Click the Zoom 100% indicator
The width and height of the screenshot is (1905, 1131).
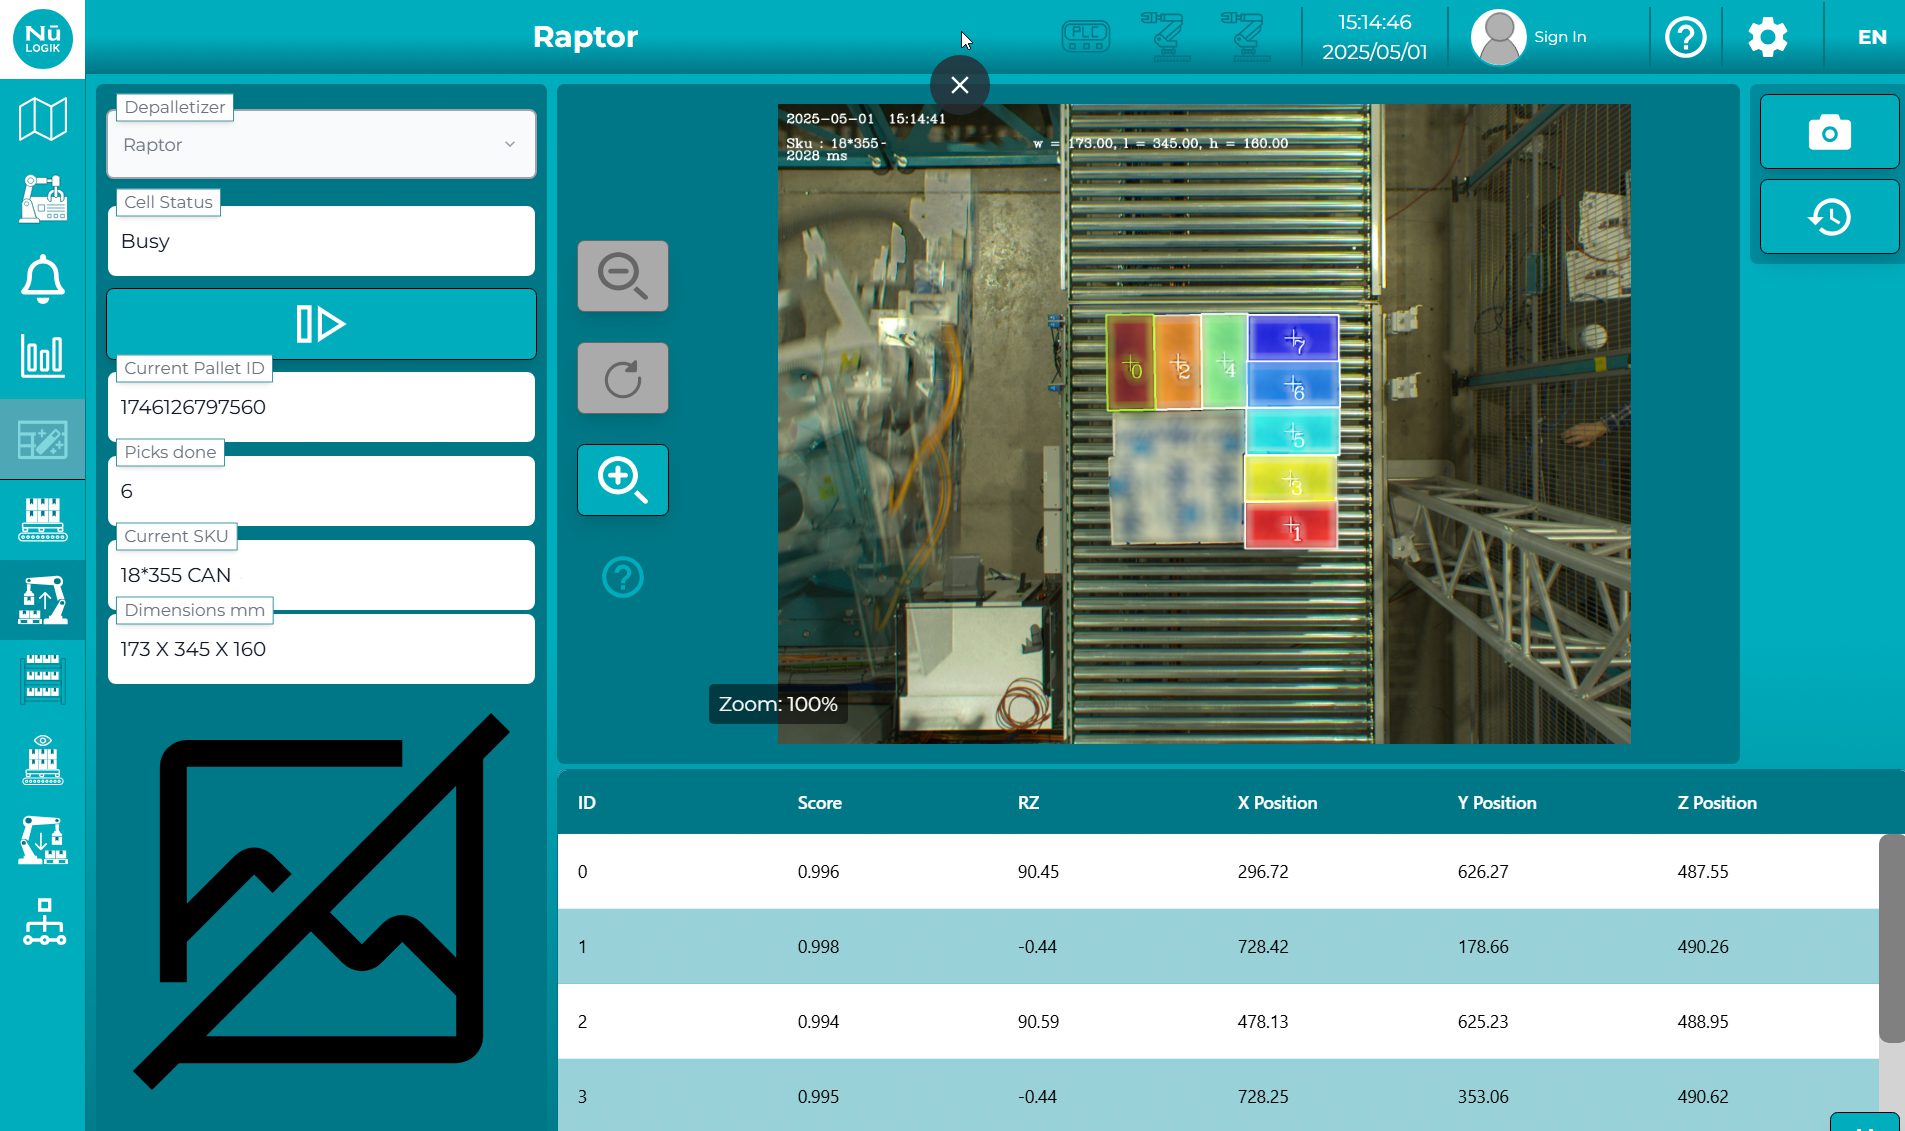coord(778,704)
